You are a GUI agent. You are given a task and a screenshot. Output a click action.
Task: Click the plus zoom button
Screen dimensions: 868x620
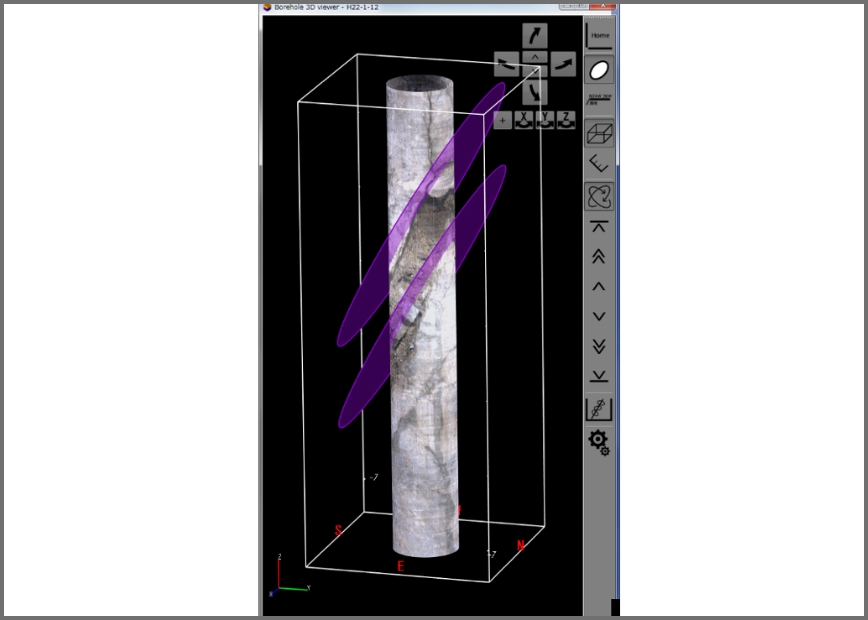pos(502,120)
